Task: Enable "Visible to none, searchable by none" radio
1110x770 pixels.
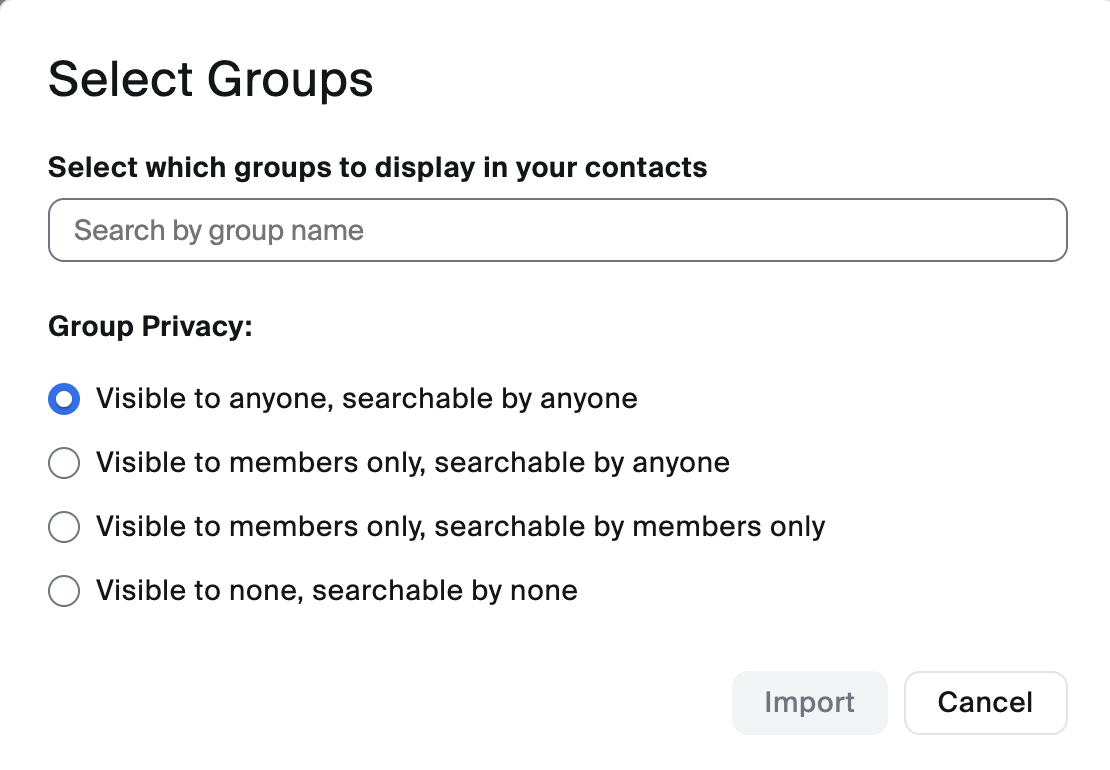Action: 64,591
